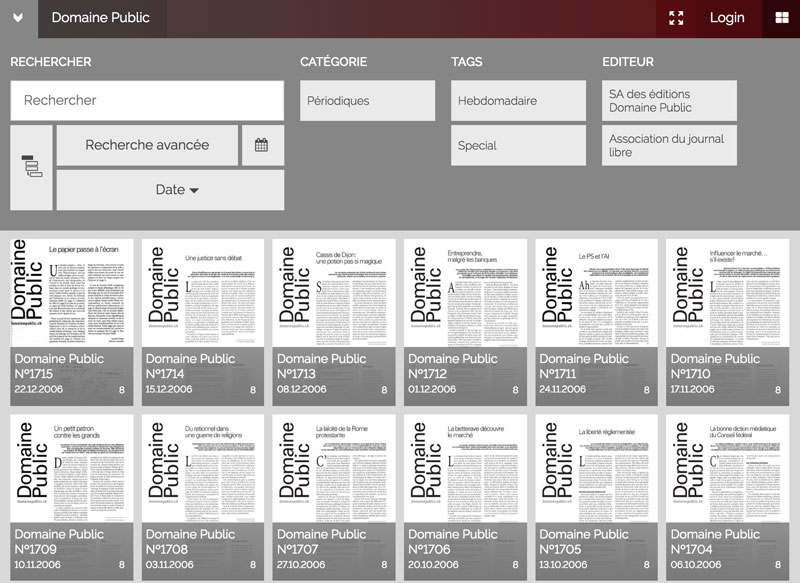This screenshot has width=800, height=583.
Task: Open issue N°1709 cover thumbnail
Action: [x=72, y=469]
